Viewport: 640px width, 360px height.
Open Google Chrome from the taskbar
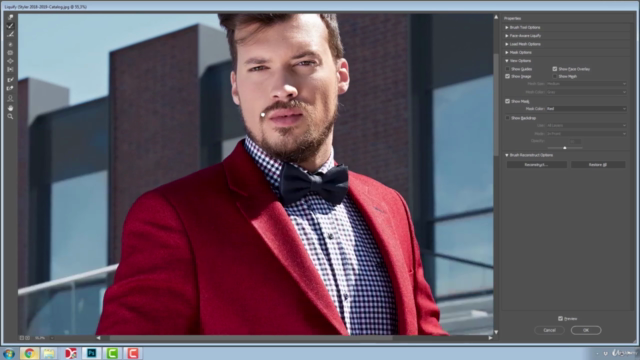click(29, 353)
